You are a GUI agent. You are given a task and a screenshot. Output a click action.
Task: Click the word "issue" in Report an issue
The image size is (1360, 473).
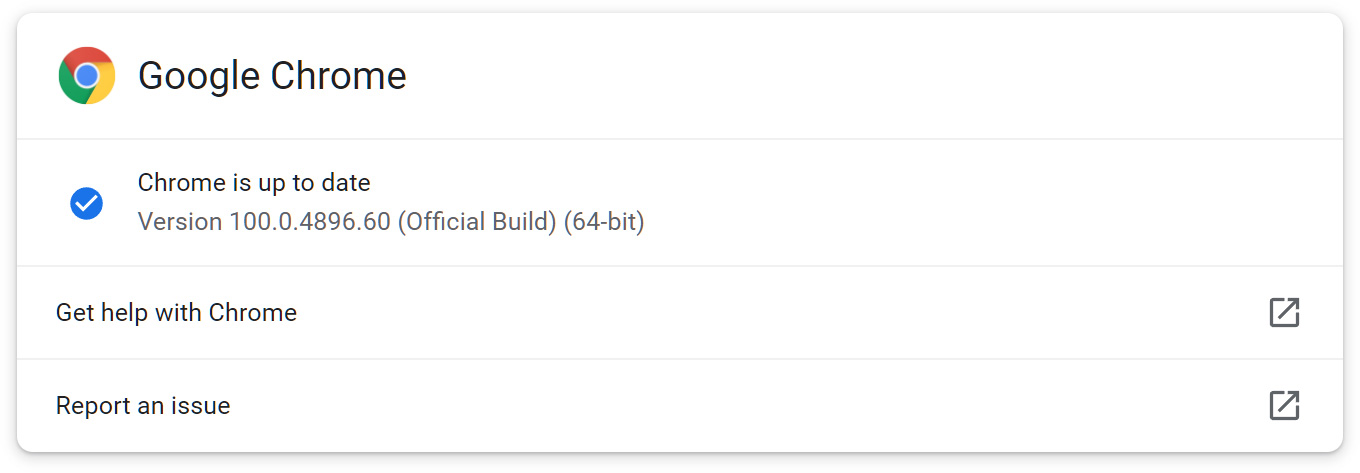pos(204,406)
